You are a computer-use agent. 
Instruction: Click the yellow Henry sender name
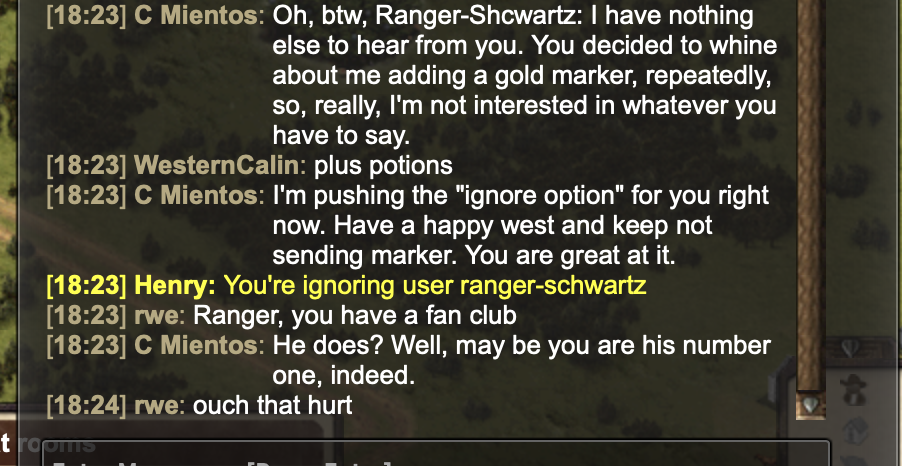click(x=174, y=285)
